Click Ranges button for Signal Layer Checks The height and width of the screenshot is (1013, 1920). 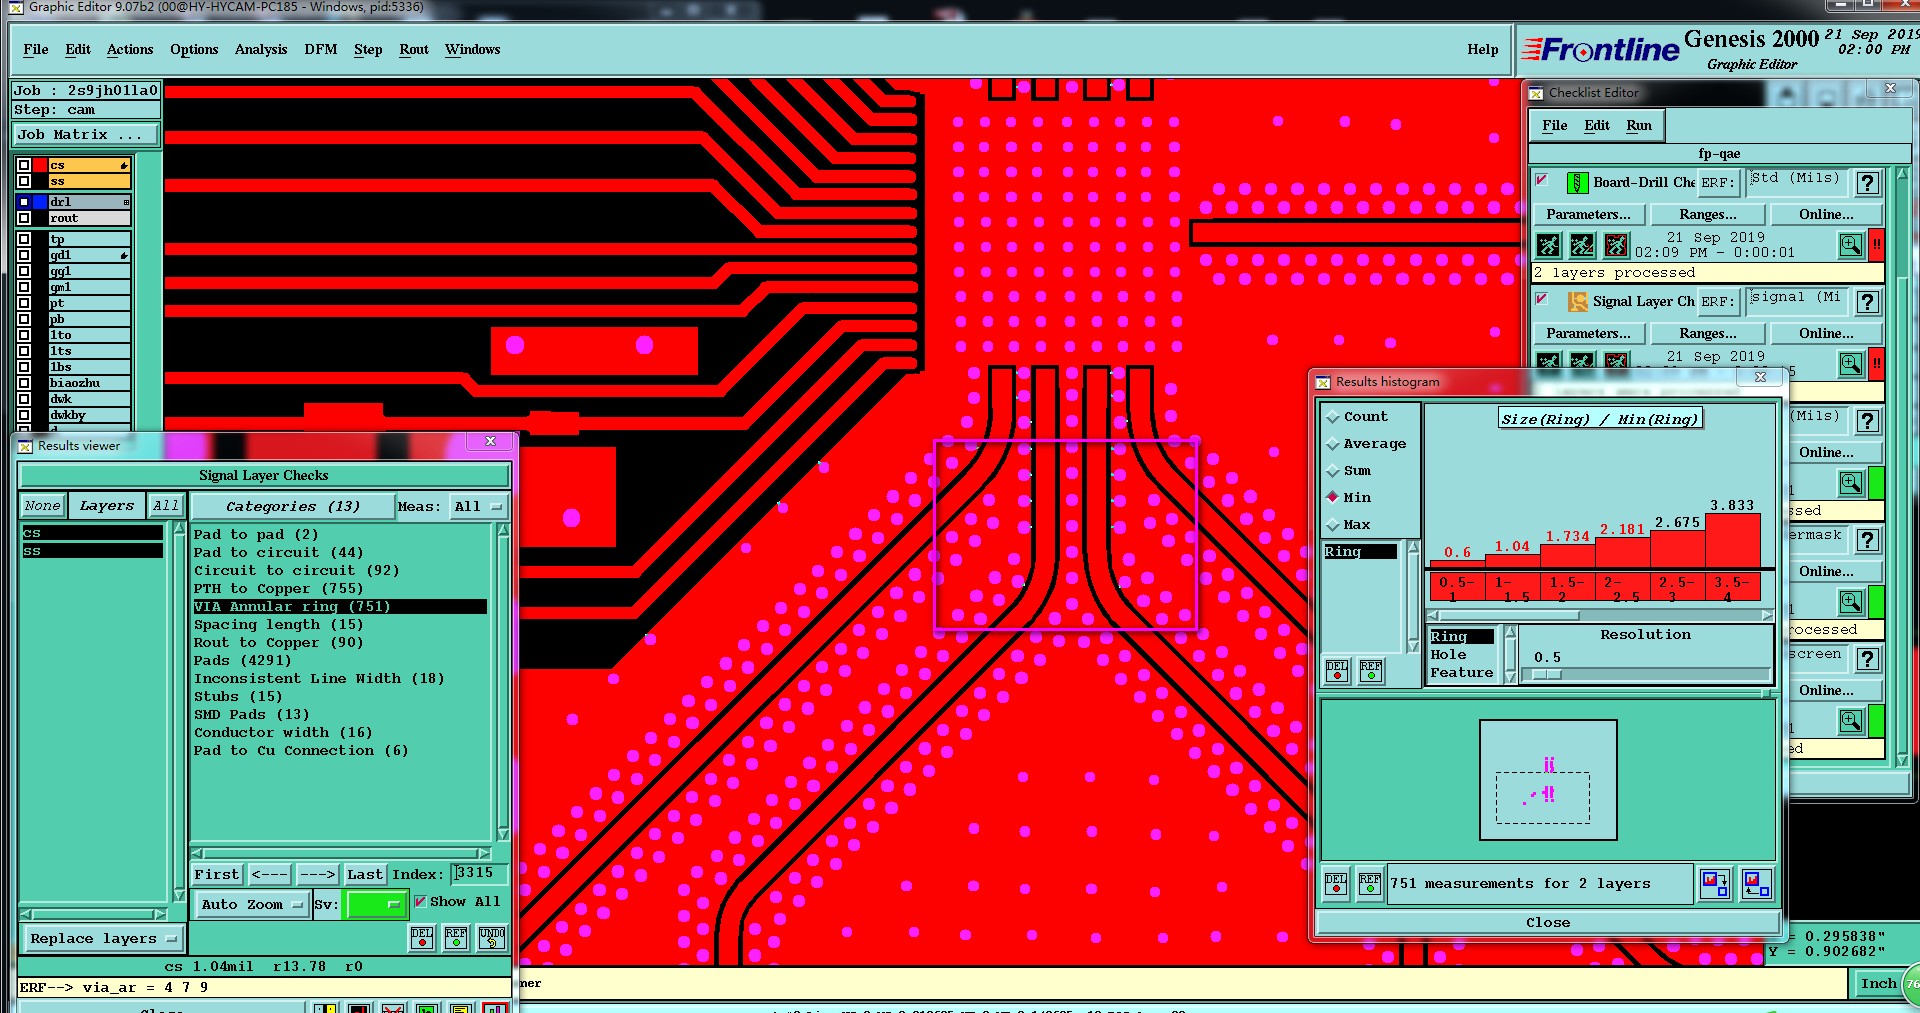[1708, 333]
